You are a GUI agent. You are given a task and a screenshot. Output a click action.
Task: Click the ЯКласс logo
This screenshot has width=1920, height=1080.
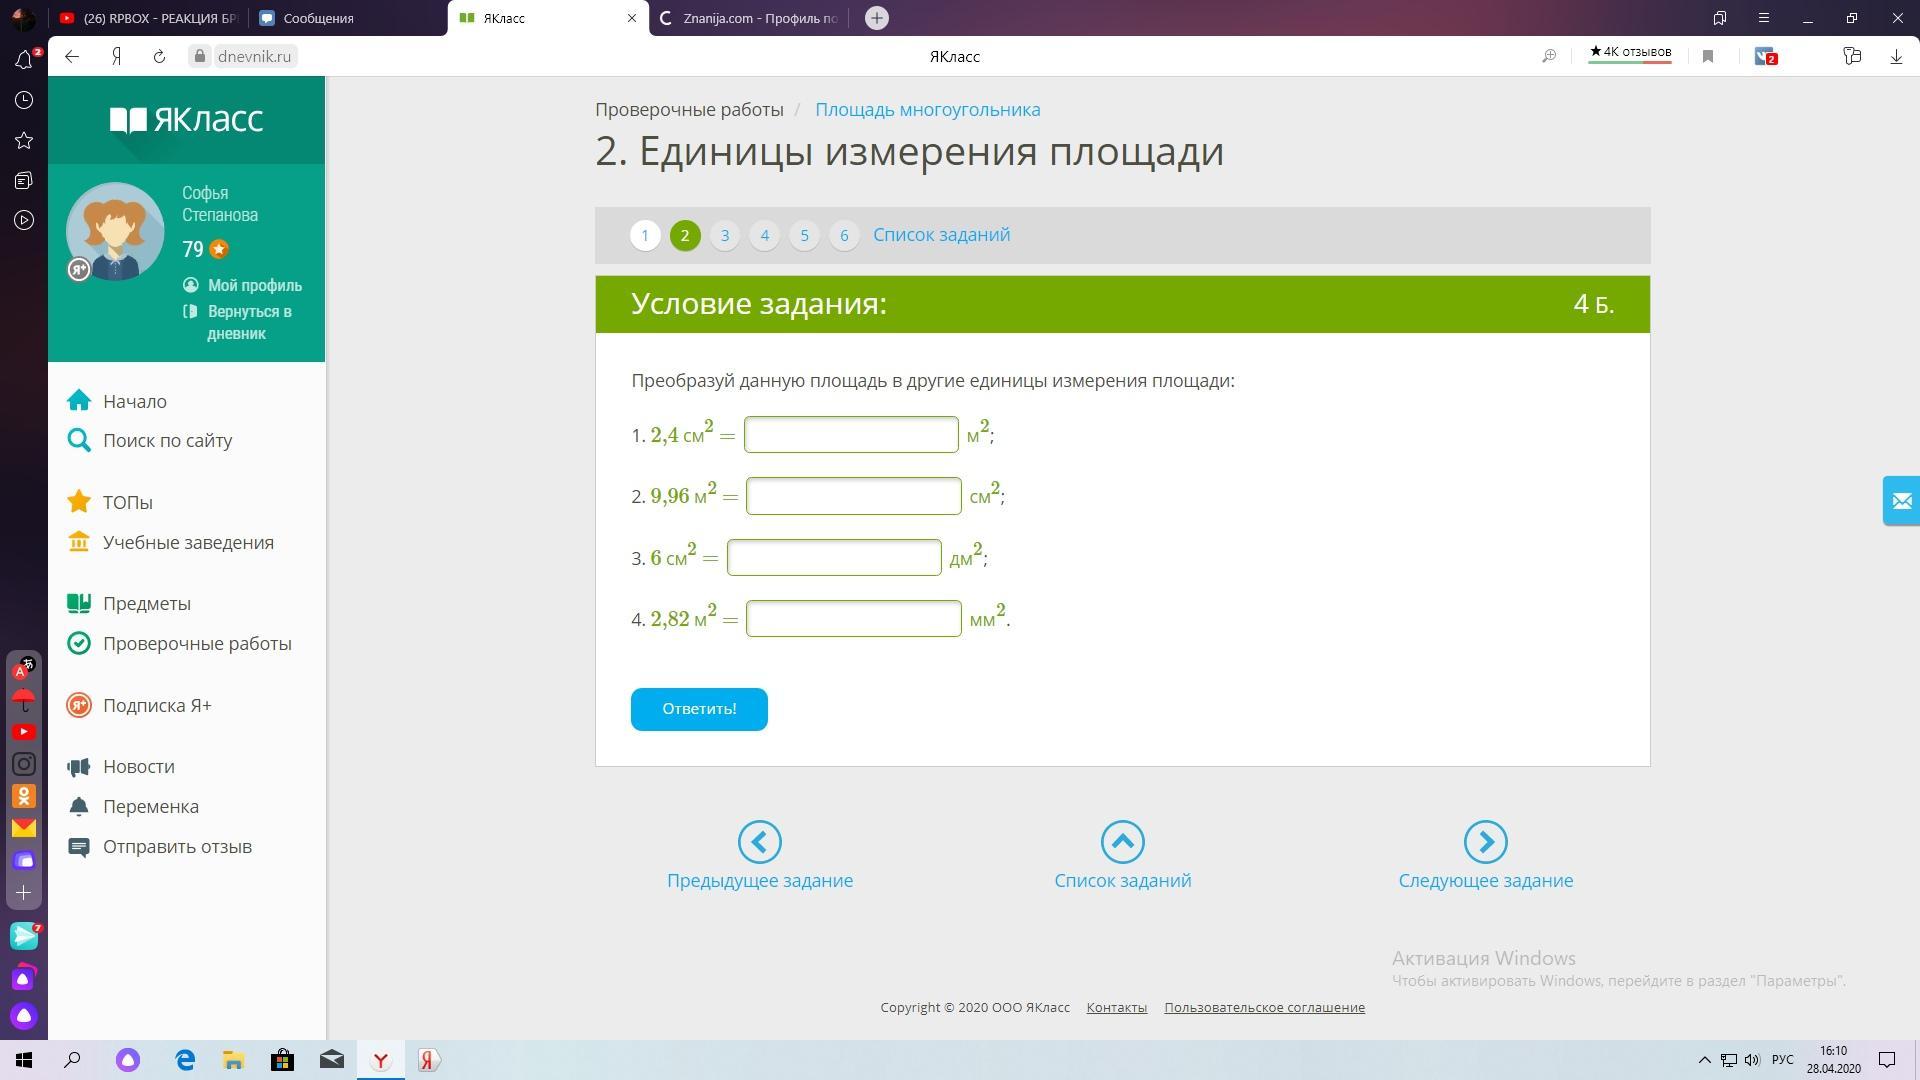tap(186, 120)
